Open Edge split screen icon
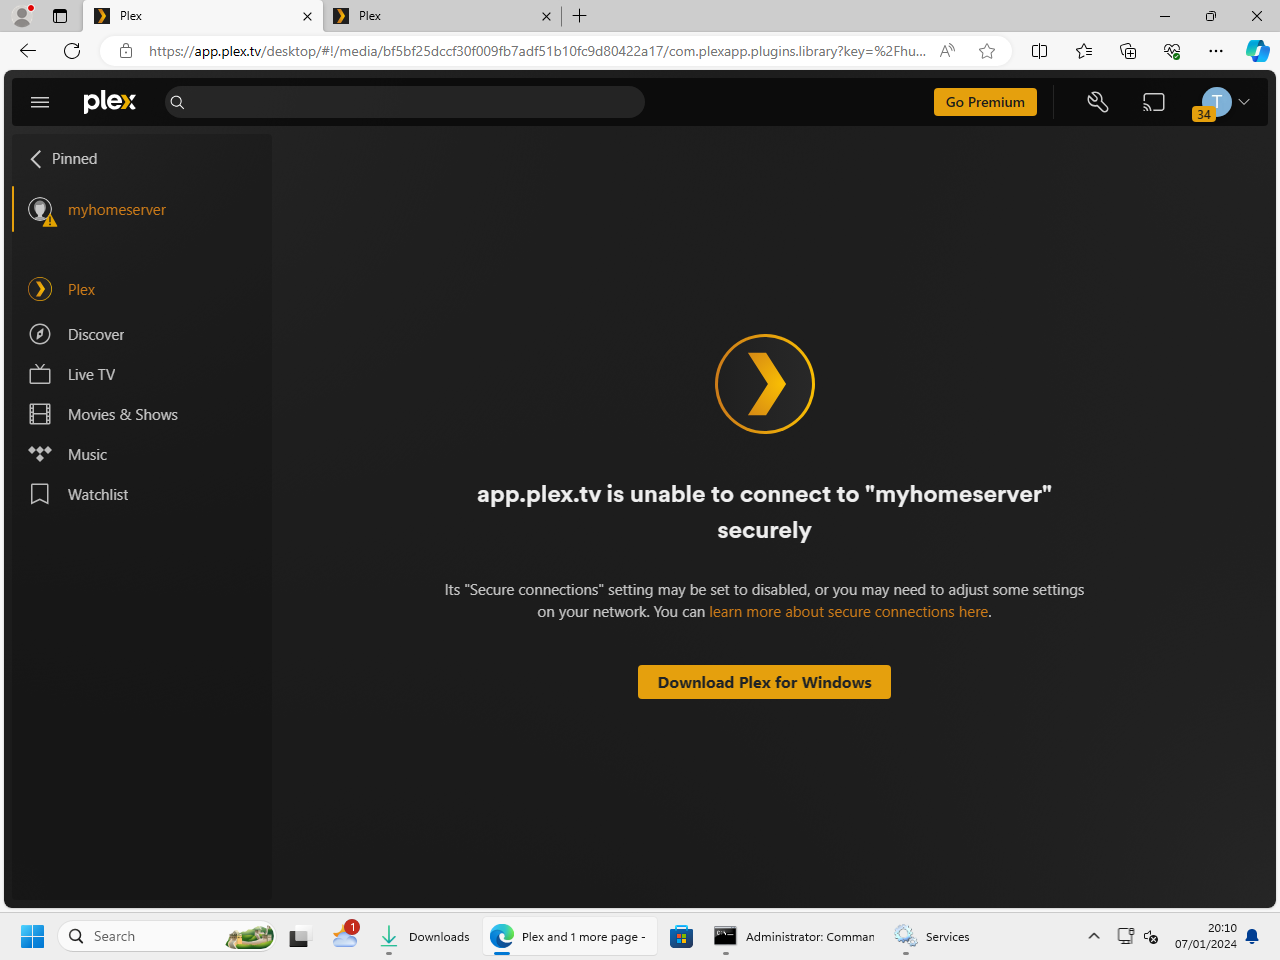Screen dimensions: 1280x960 pos(1040,51)
